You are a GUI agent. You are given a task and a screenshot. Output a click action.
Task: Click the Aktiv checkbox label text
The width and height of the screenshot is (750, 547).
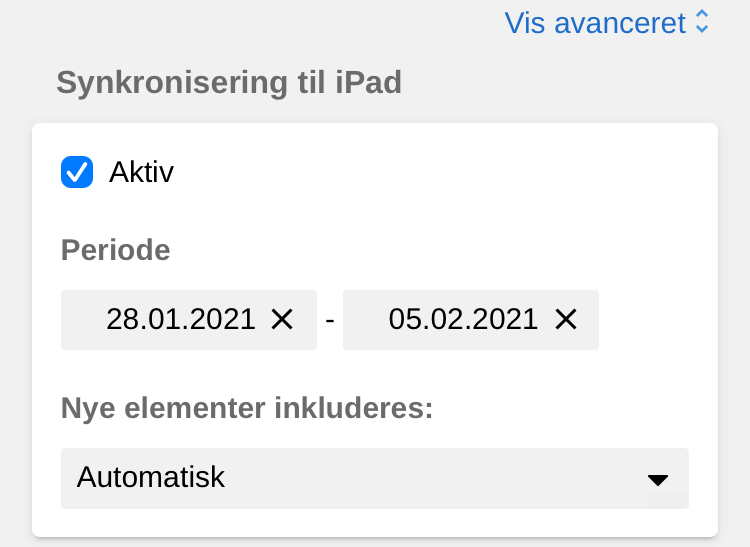coord(141,172)
